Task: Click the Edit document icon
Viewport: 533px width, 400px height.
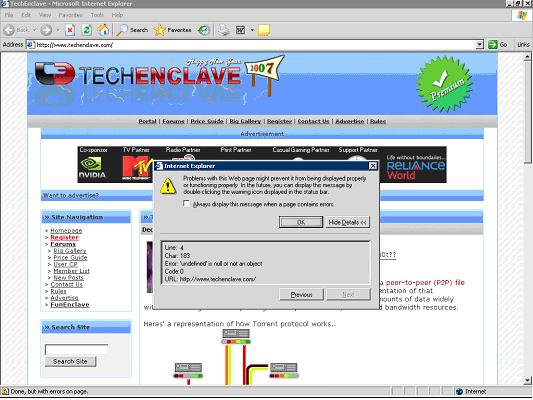Action: click(x=241, y=30)
